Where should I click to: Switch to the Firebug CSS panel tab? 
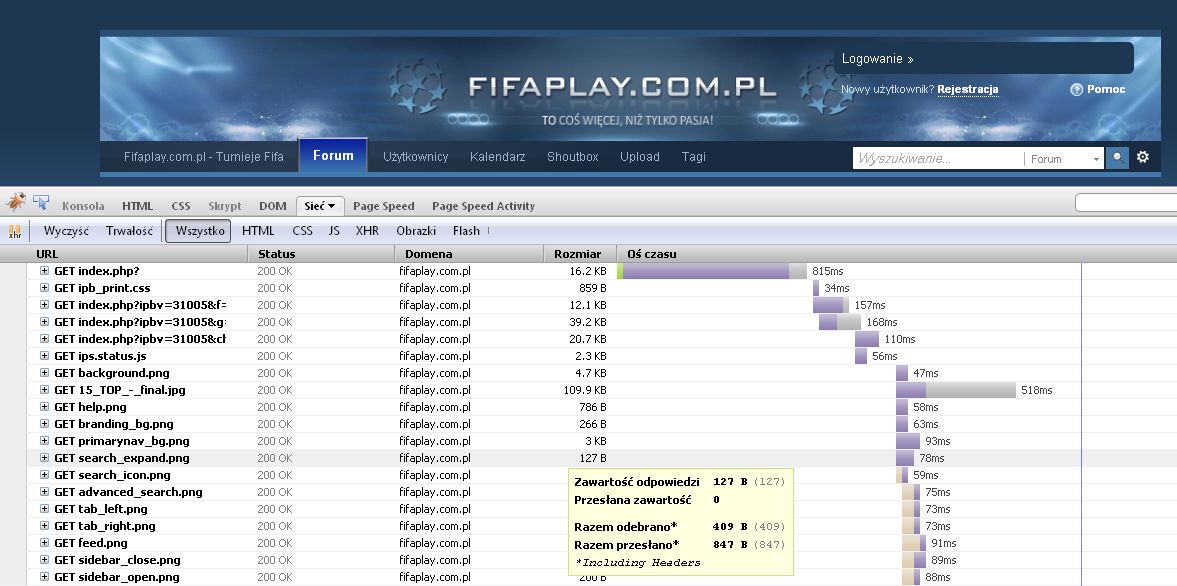point(181,206)
